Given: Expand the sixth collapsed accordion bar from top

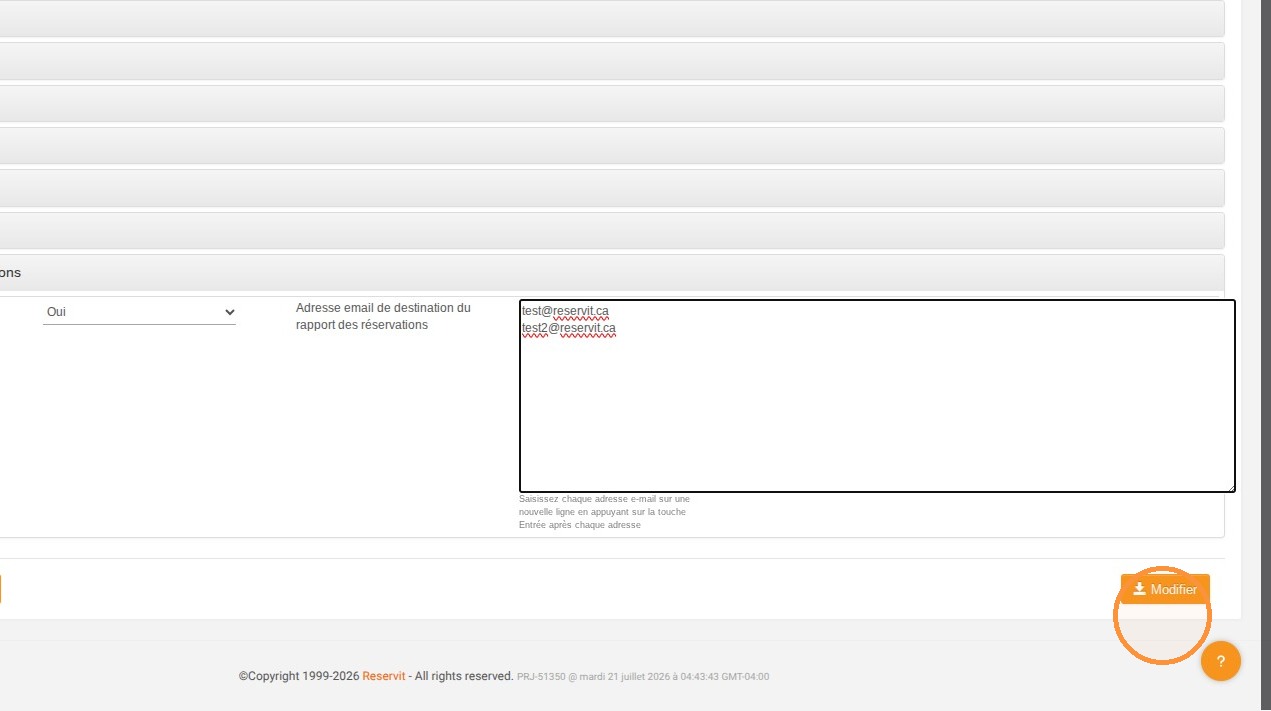Looking at the screenshot, I should (612, 230).
